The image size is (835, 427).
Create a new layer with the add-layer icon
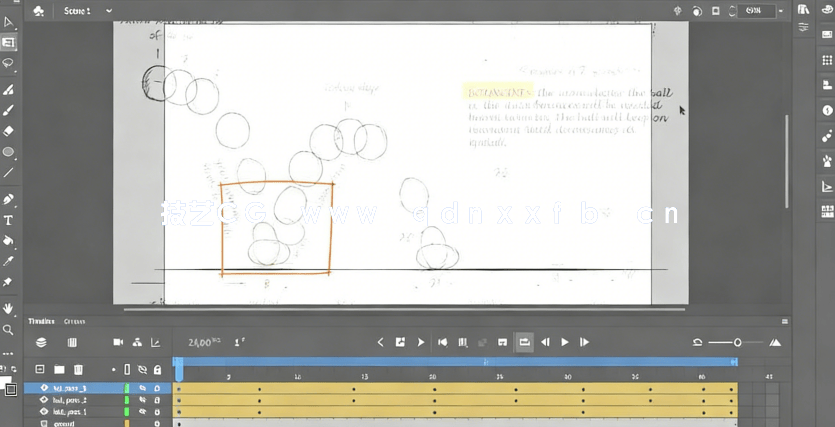[39, 369]
